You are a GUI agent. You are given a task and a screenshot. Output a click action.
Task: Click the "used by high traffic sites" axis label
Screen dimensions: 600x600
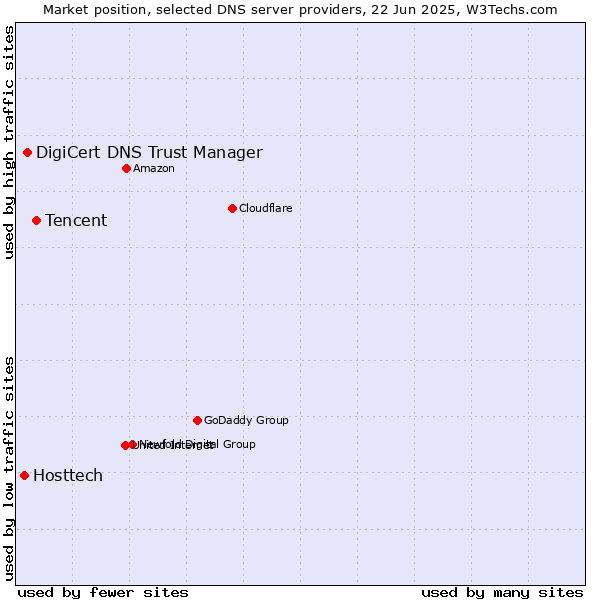coord(8,142)
